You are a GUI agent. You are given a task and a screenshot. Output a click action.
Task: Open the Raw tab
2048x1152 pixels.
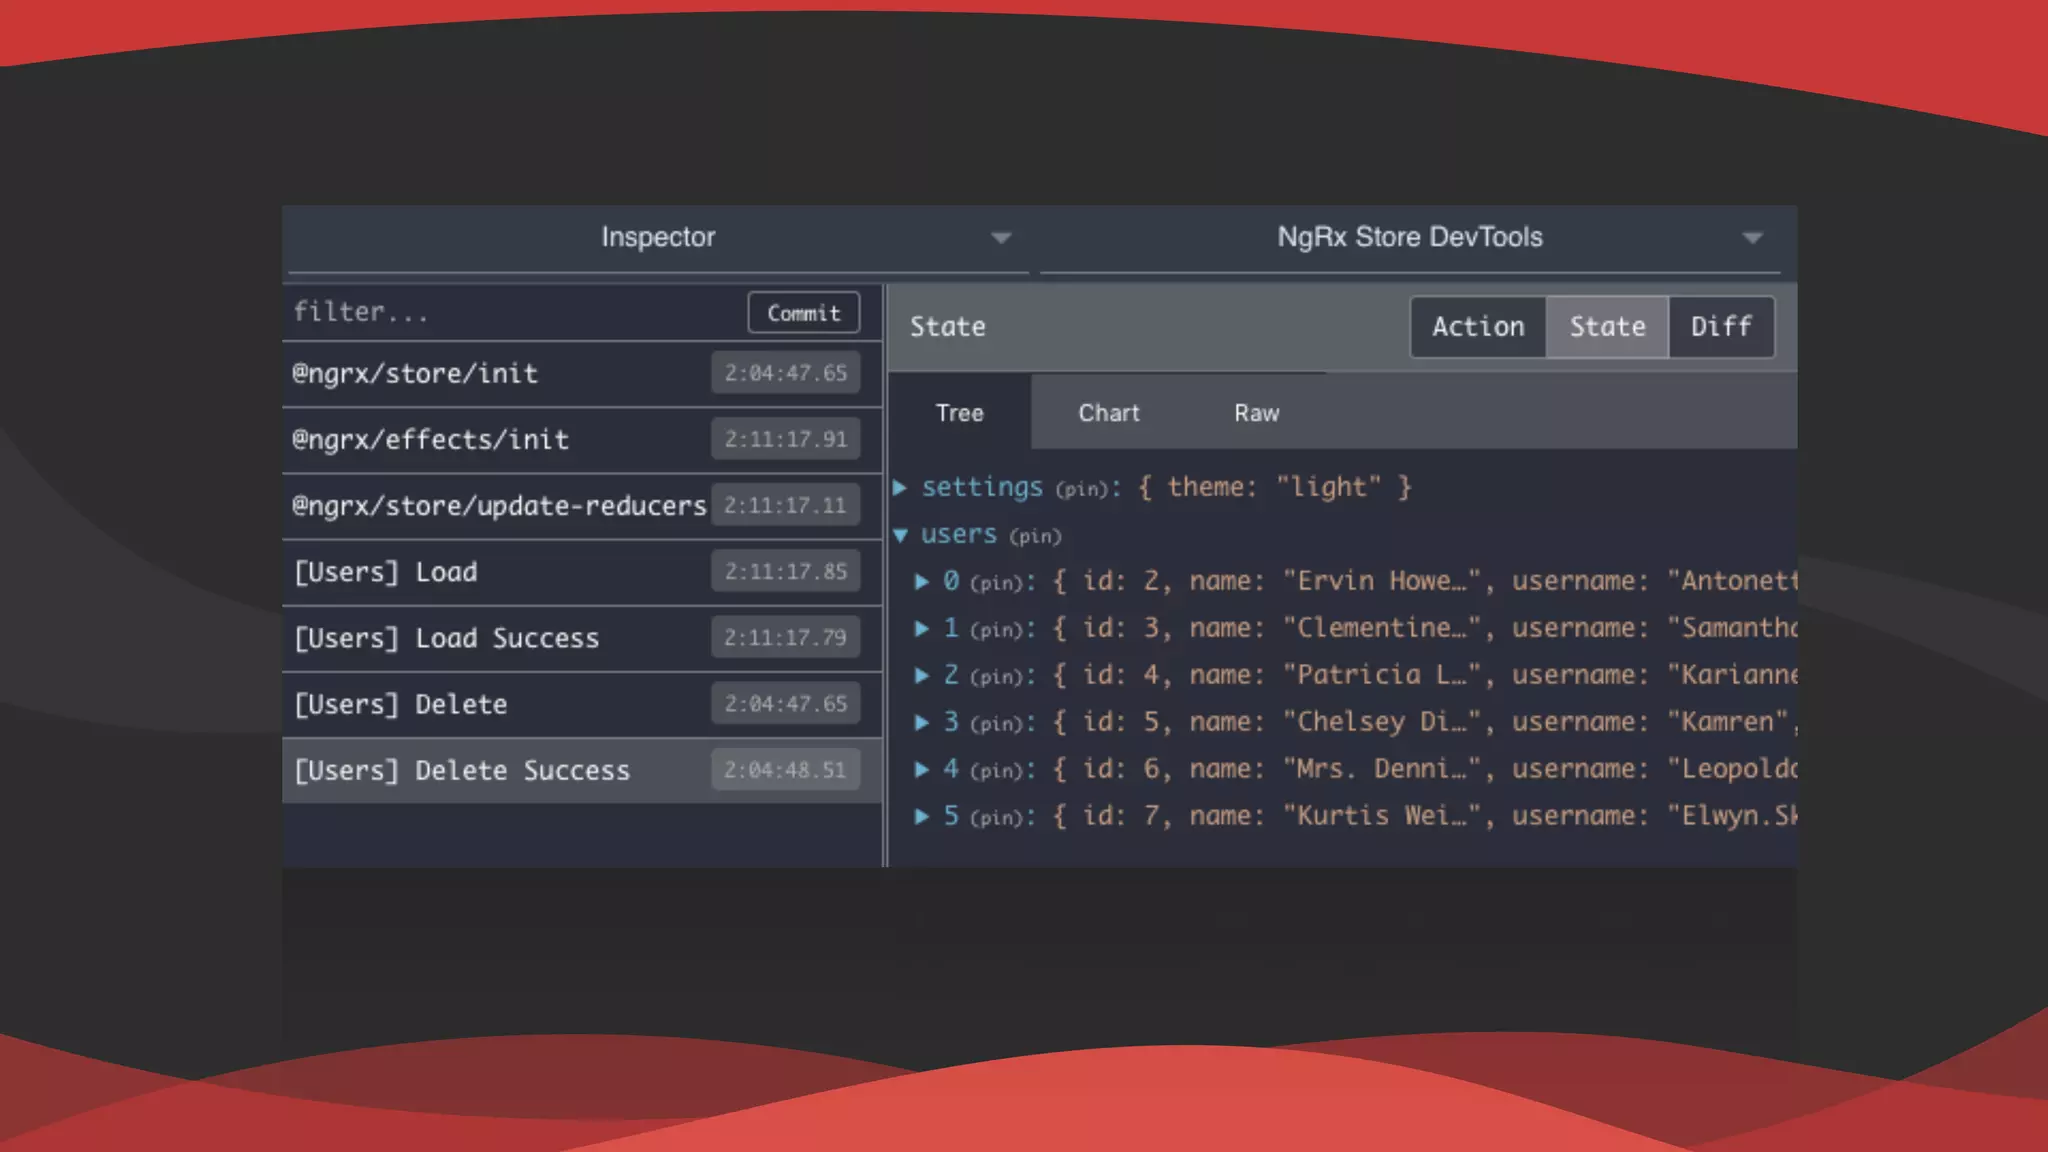(1256, 413)
